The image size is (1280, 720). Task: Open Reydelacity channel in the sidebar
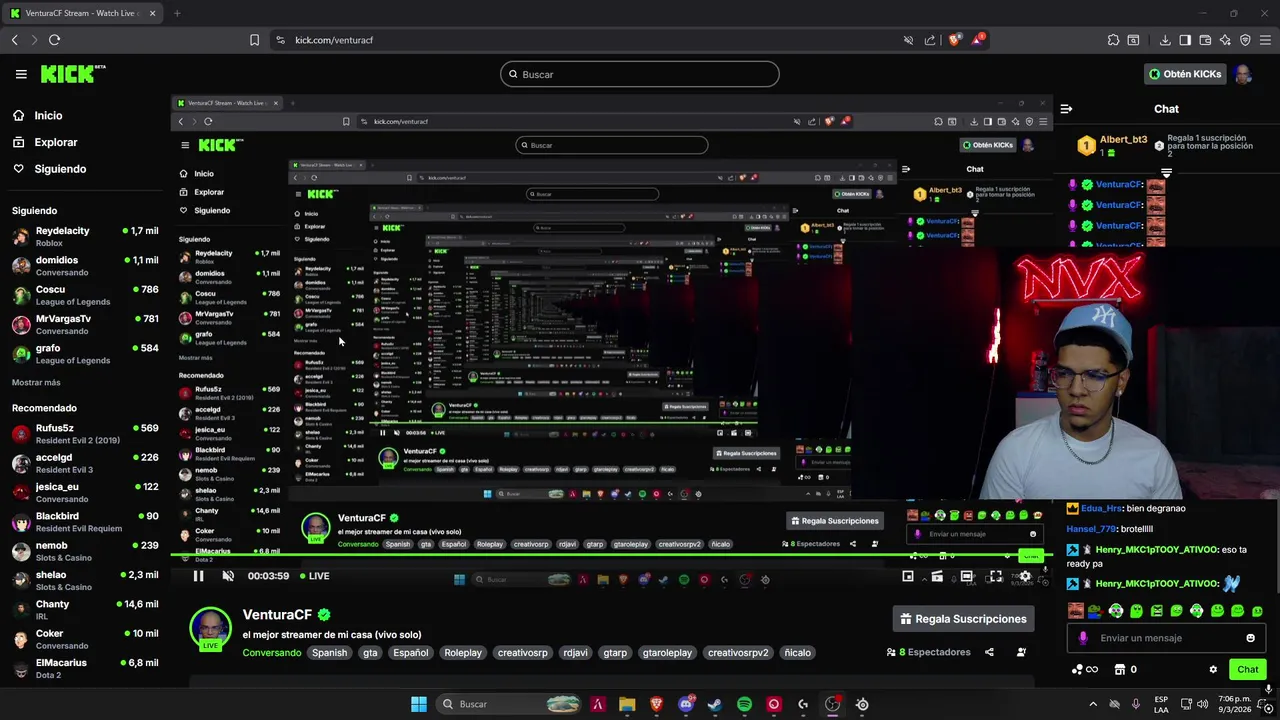(x=84, y=236)
